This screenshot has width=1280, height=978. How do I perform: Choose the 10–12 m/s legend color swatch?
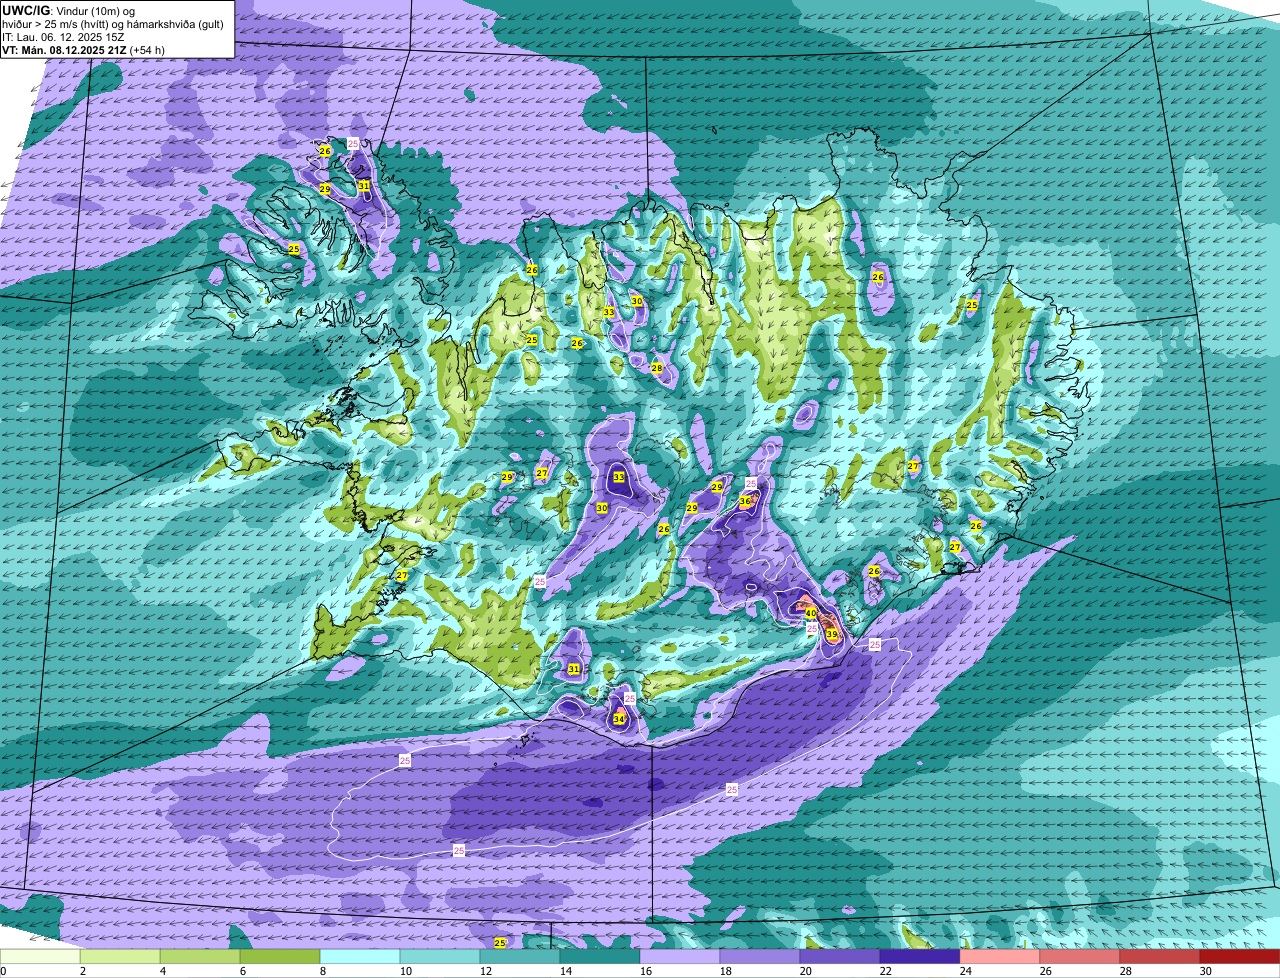(440, 957)
